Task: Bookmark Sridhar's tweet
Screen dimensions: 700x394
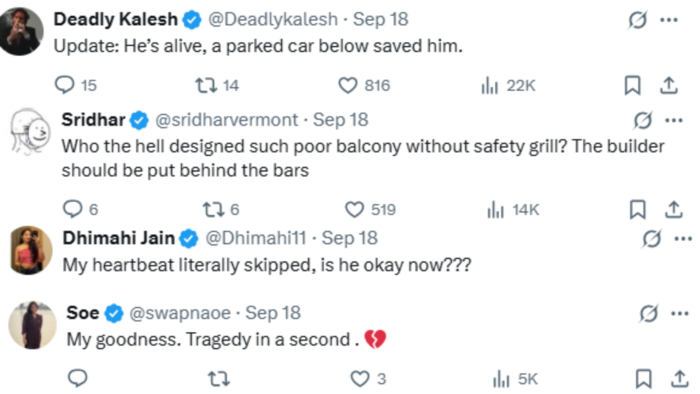Action: [x=638, y=209]
